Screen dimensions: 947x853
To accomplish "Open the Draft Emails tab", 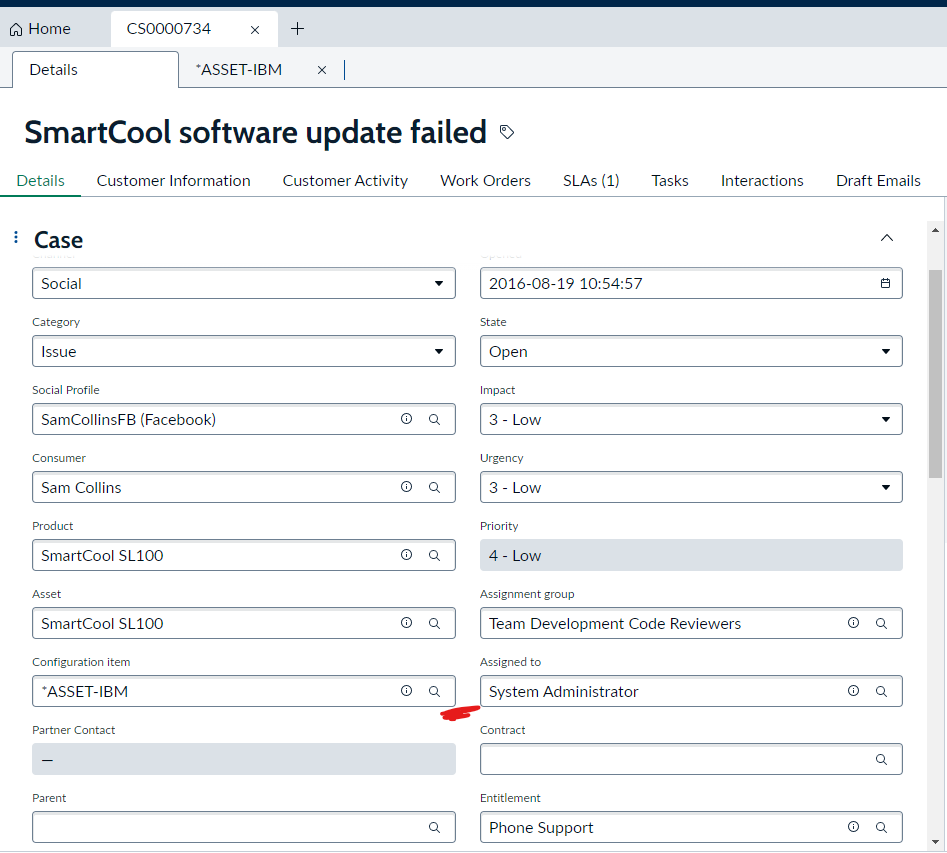I will (878, 181).
